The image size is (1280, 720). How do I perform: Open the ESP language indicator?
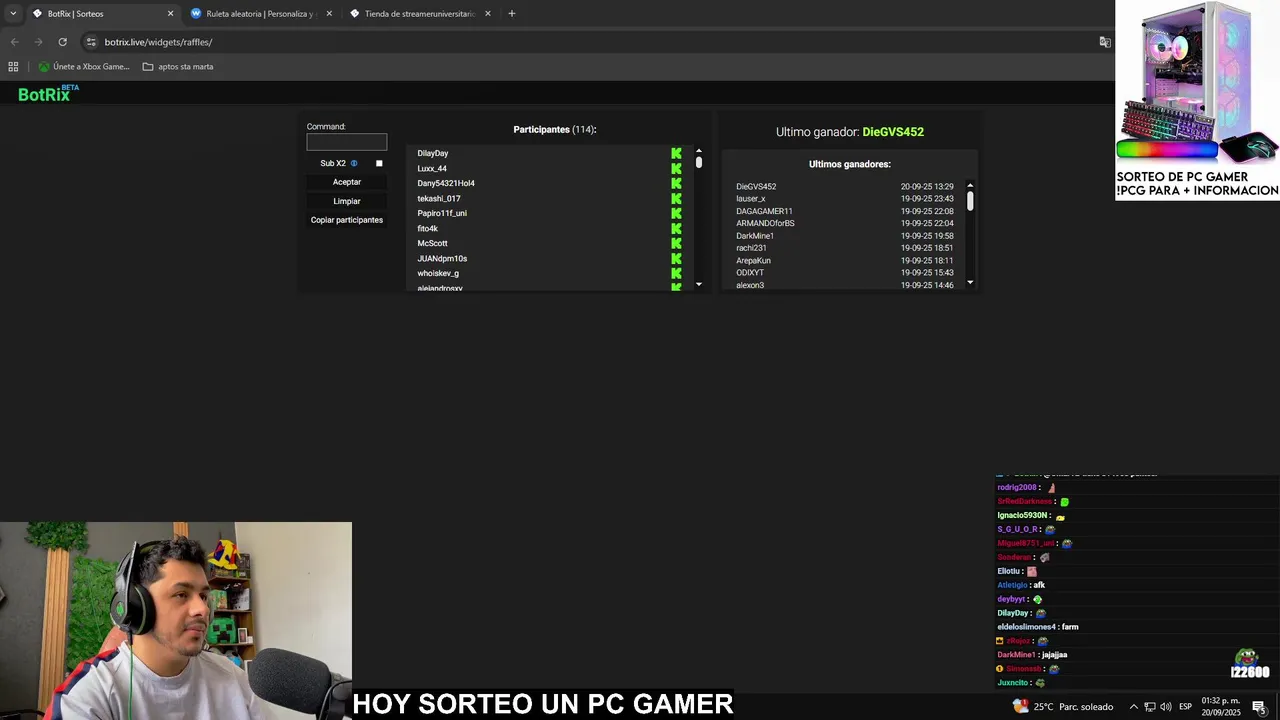(1185, 707)
